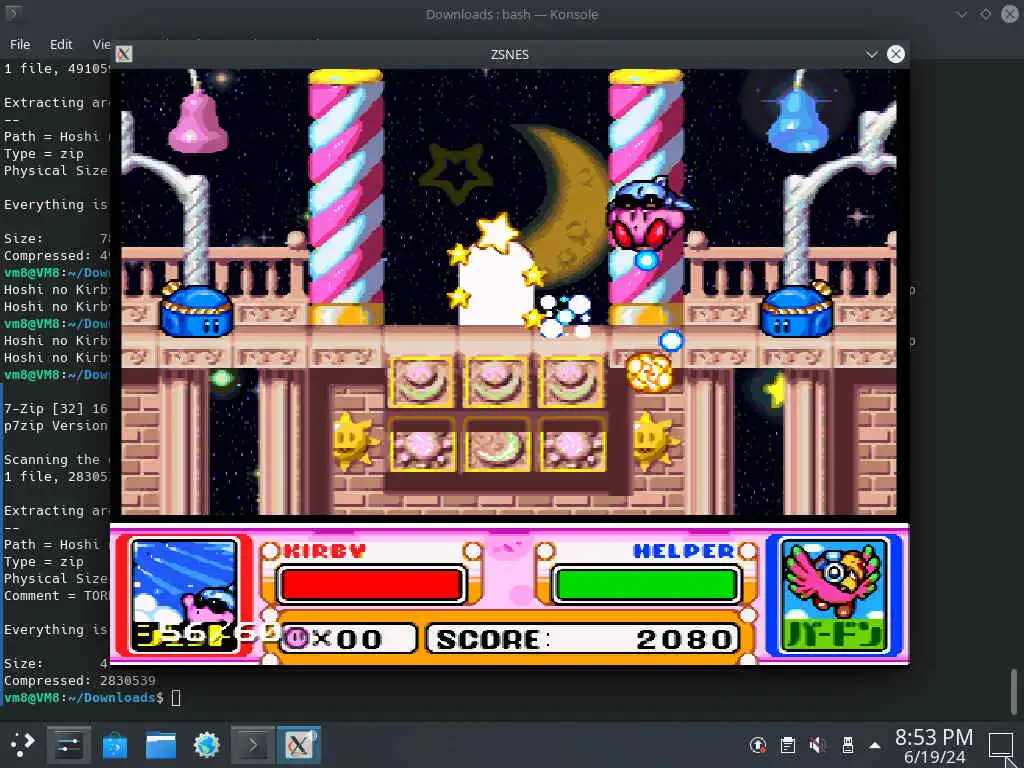Open the ZSNES window minimize chevron
The image size is (1024, 768).
click(x=871, y=54)
